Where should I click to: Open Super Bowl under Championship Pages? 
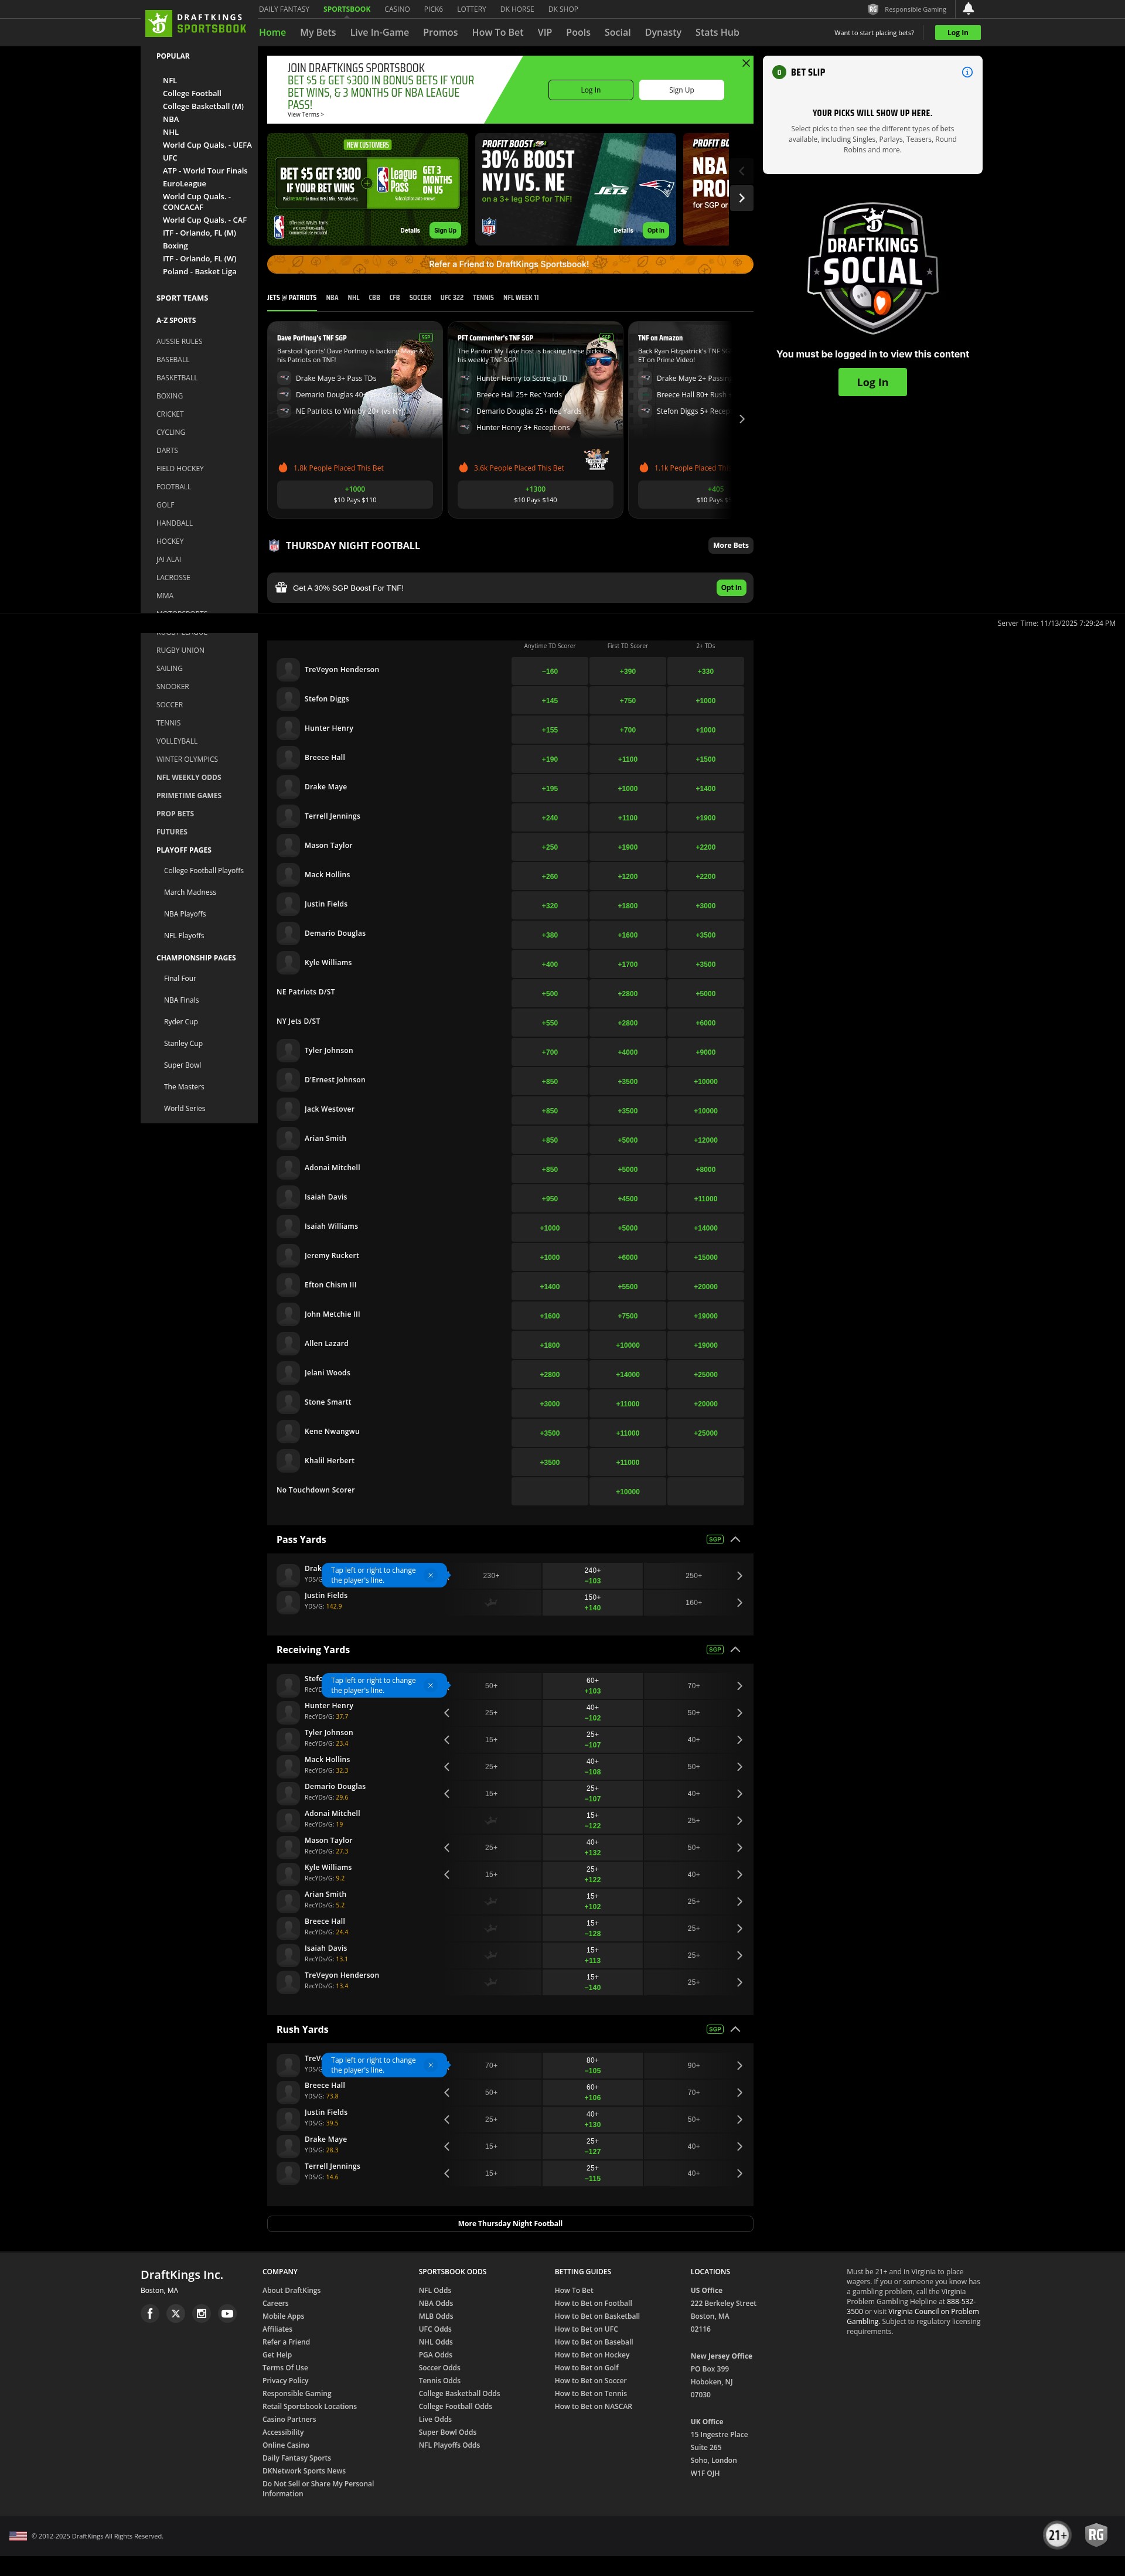click(182, 1065)
